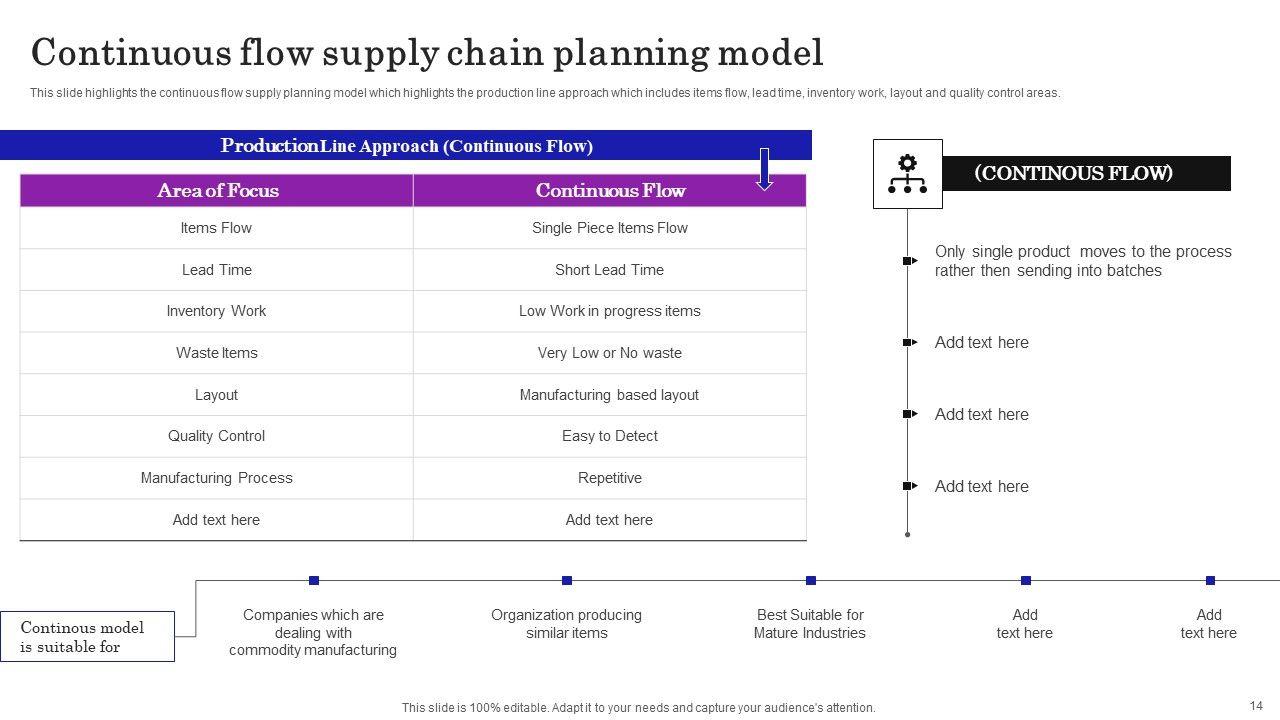1280x720 pixels.
Task: Select the 'Short Lead Time' cell
Action: pyautogui.click(x=609, y=270)
